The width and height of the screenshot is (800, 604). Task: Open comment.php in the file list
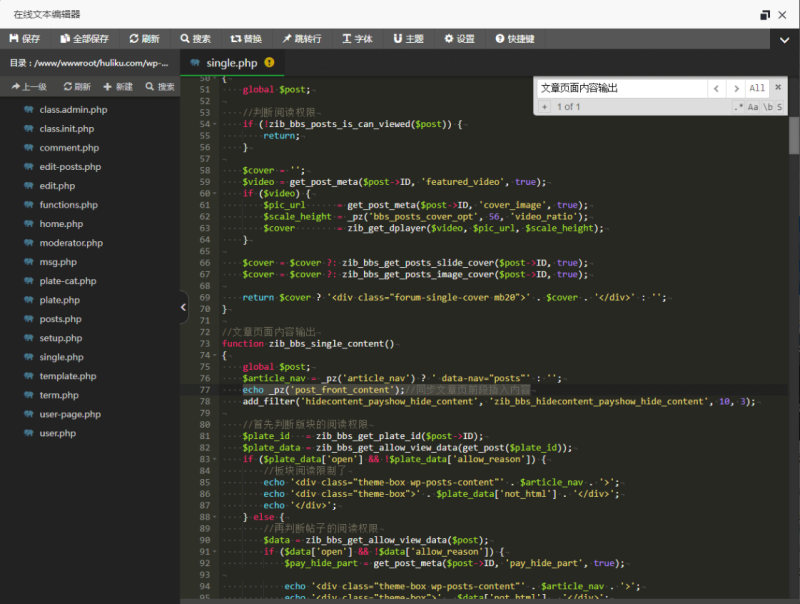(69, 148)
